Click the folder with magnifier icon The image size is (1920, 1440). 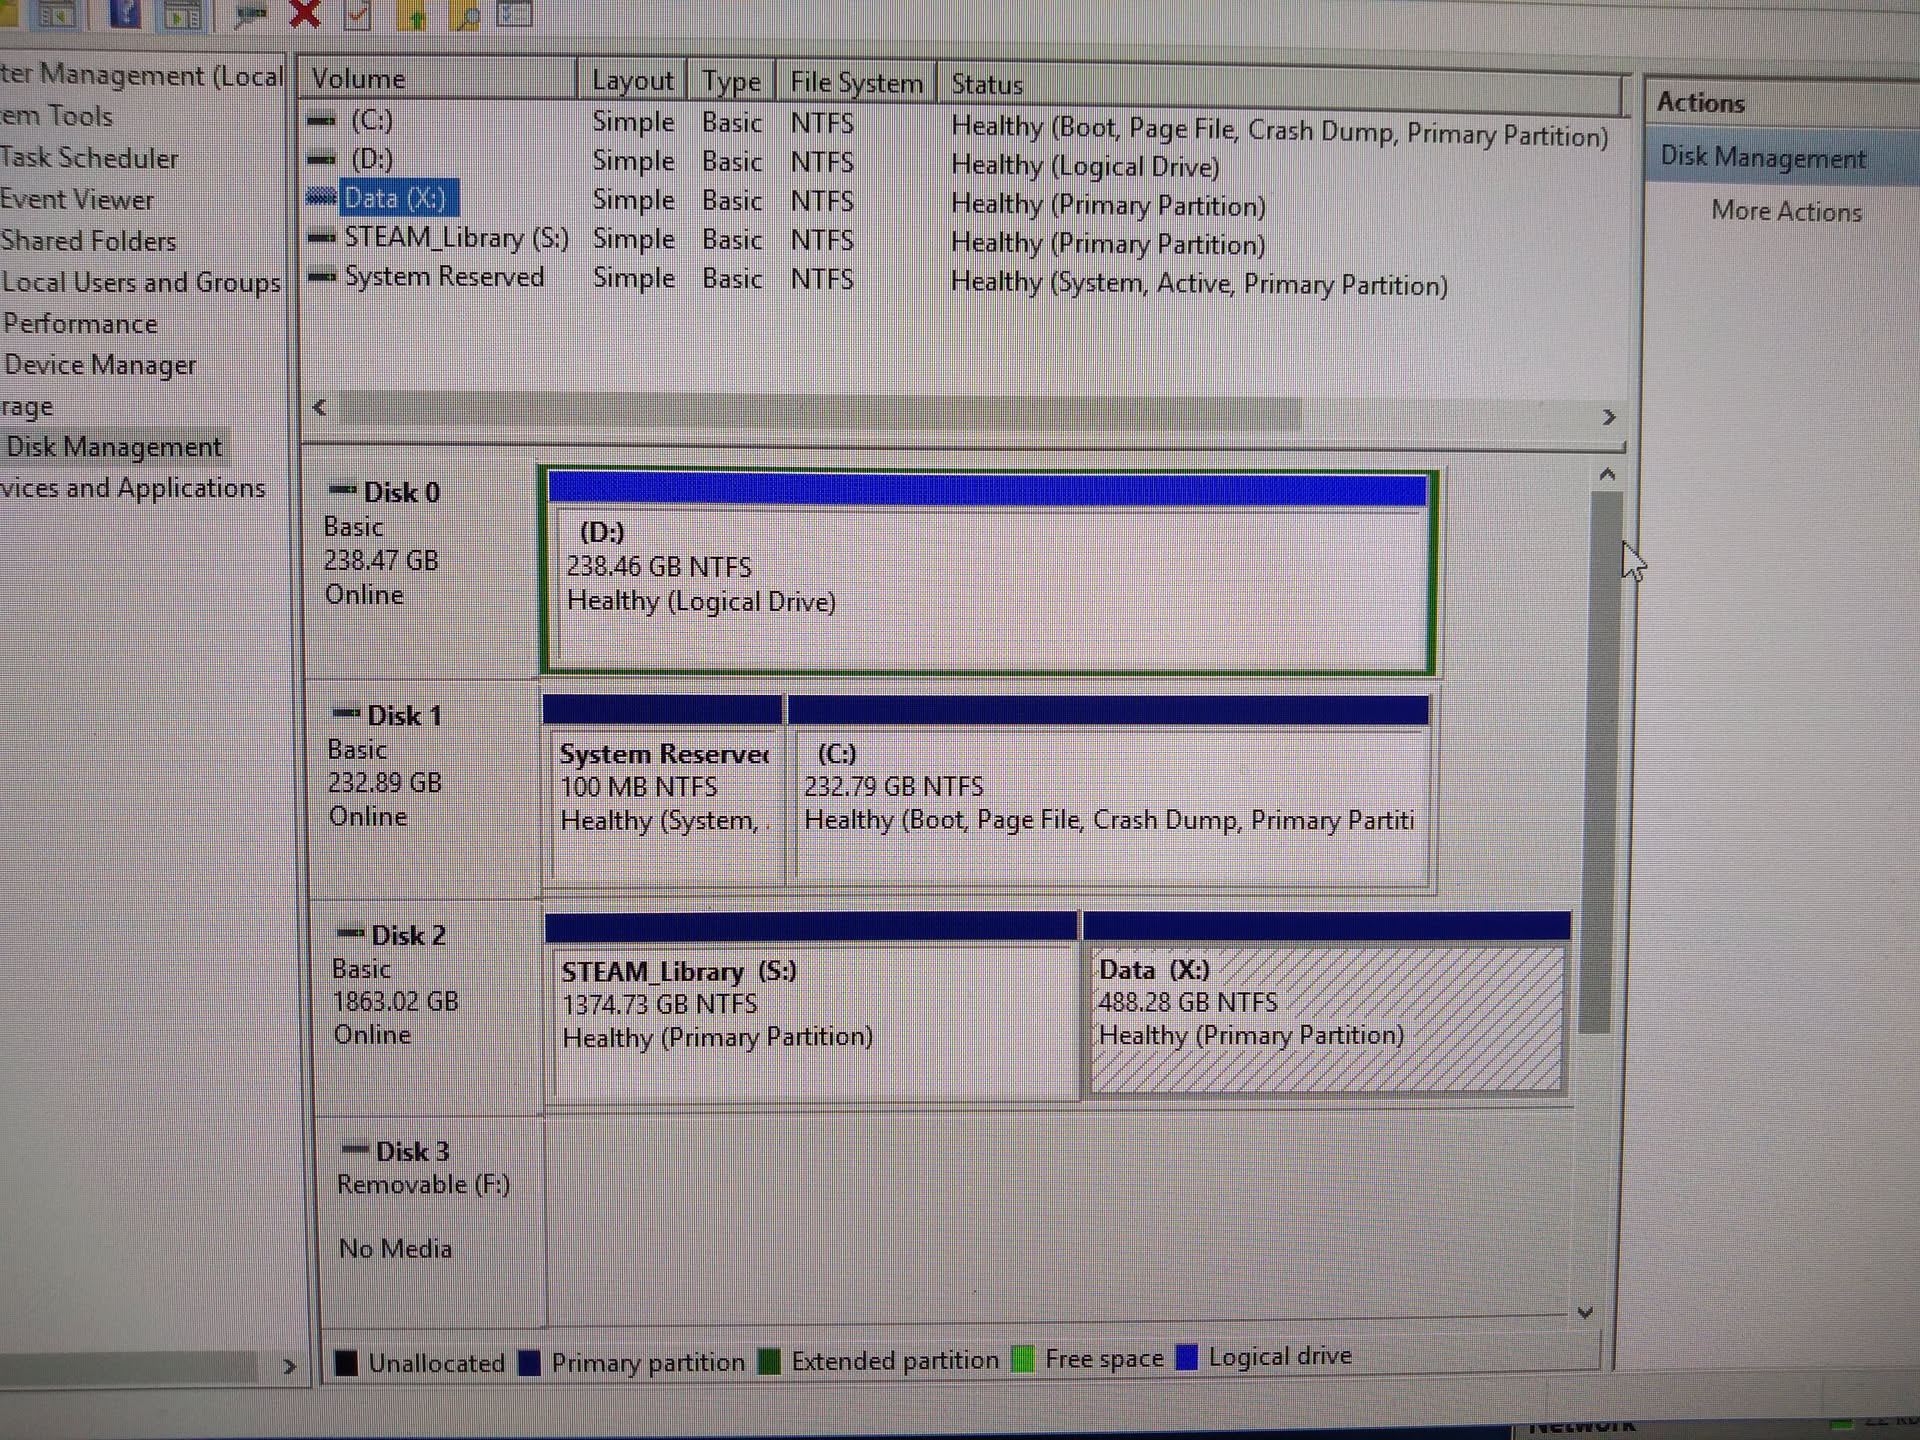point(465,15)
